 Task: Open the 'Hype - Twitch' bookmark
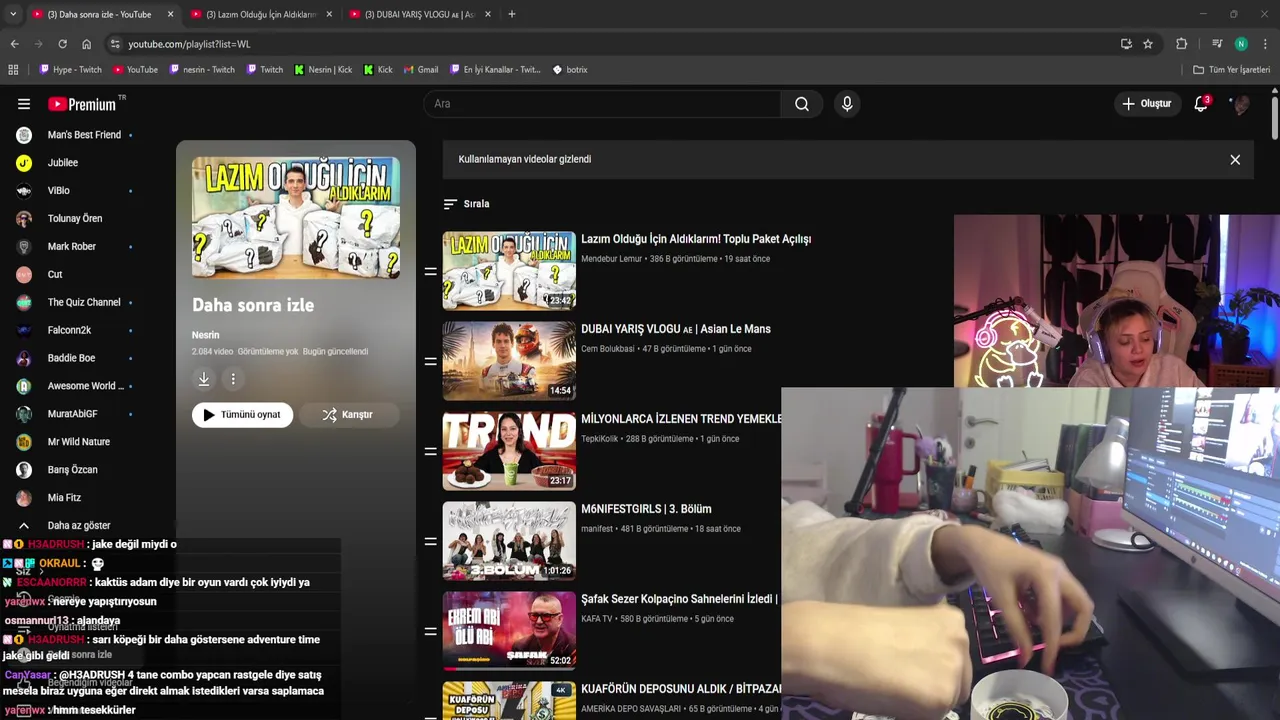pyautogui.click(x=70, y=70)
